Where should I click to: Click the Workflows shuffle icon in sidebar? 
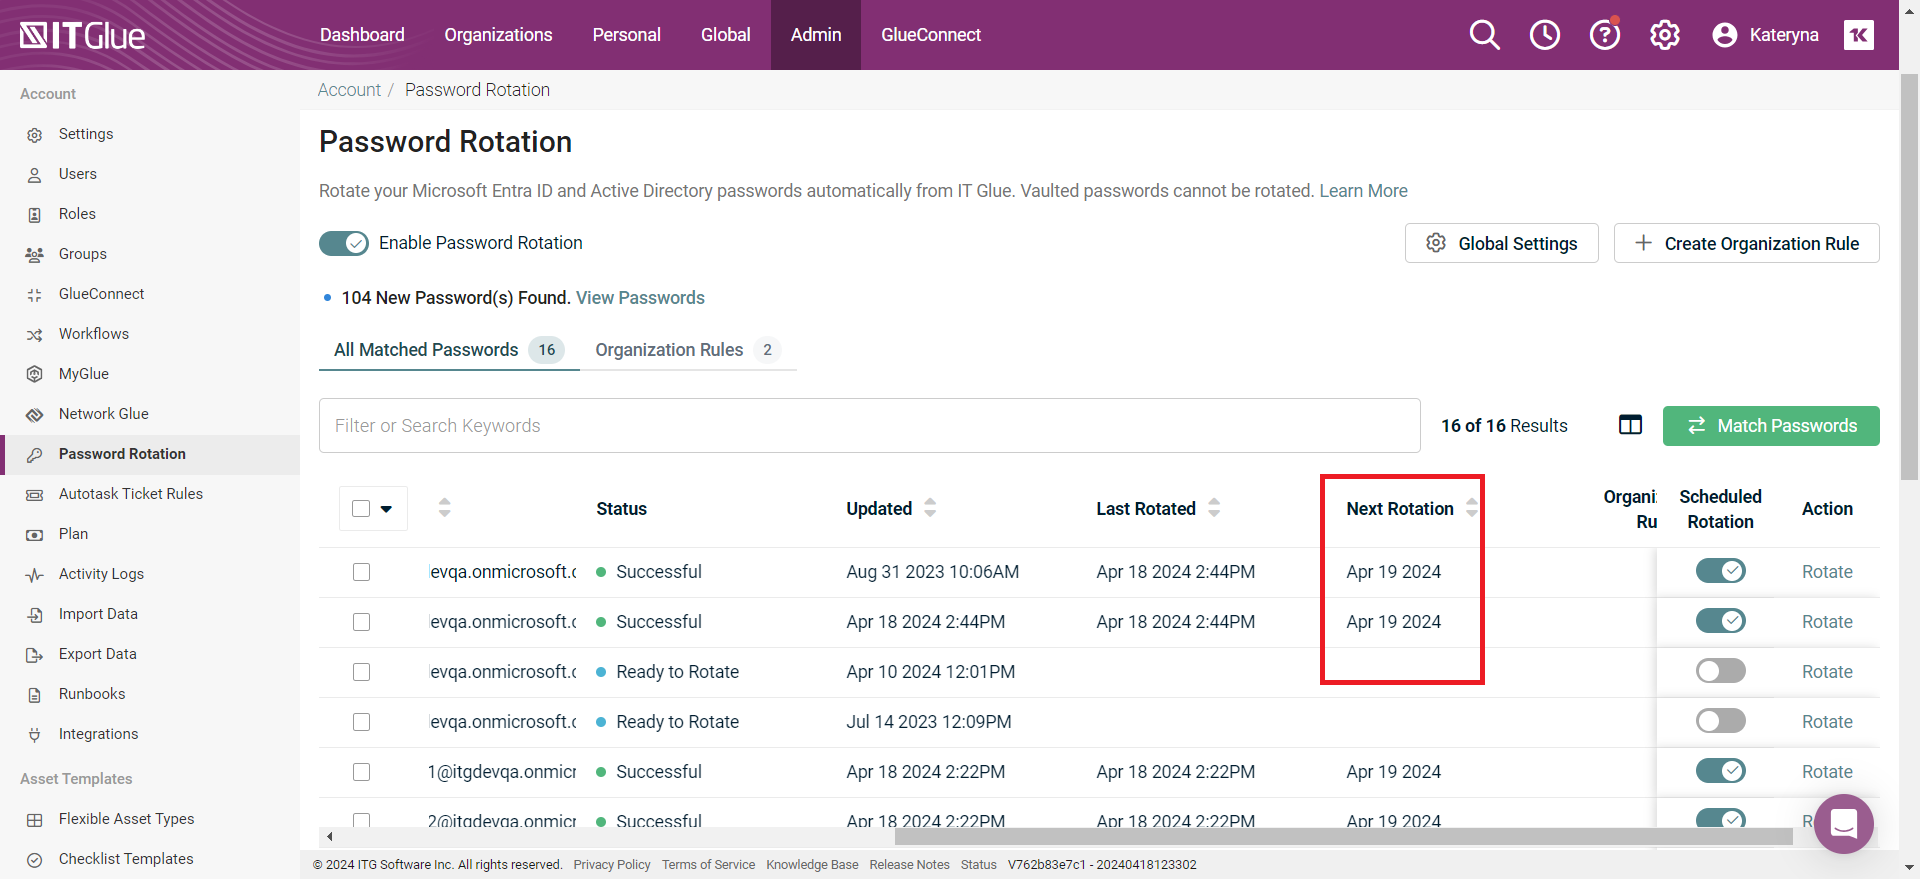click(x=35, y=334)
